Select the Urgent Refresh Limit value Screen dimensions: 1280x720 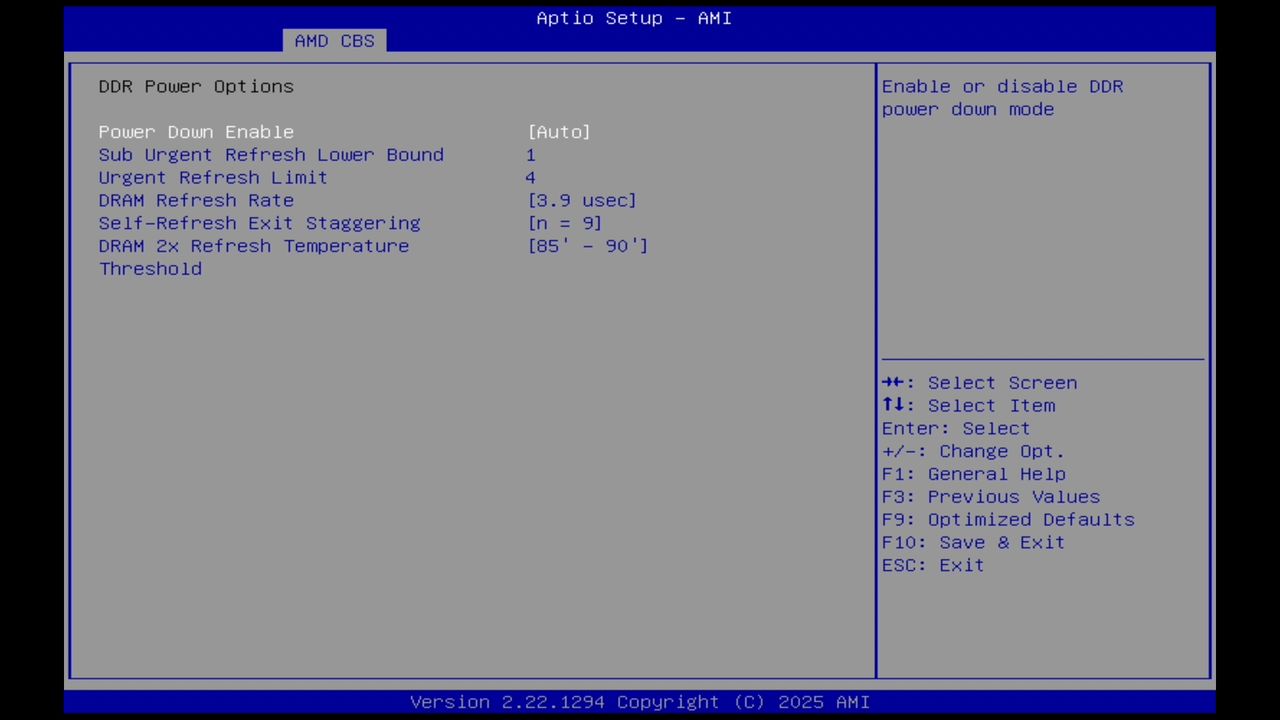(x=531, y=177)
